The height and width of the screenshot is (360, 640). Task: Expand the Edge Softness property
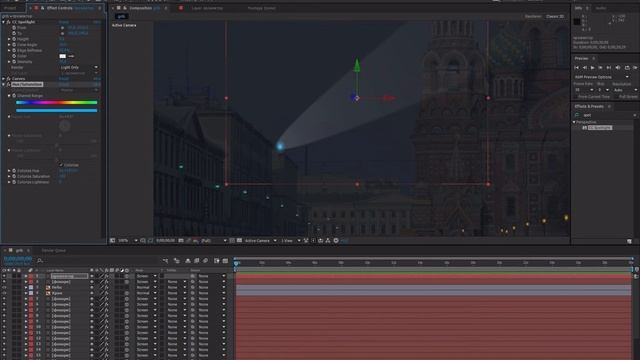[x=9, y=51]
